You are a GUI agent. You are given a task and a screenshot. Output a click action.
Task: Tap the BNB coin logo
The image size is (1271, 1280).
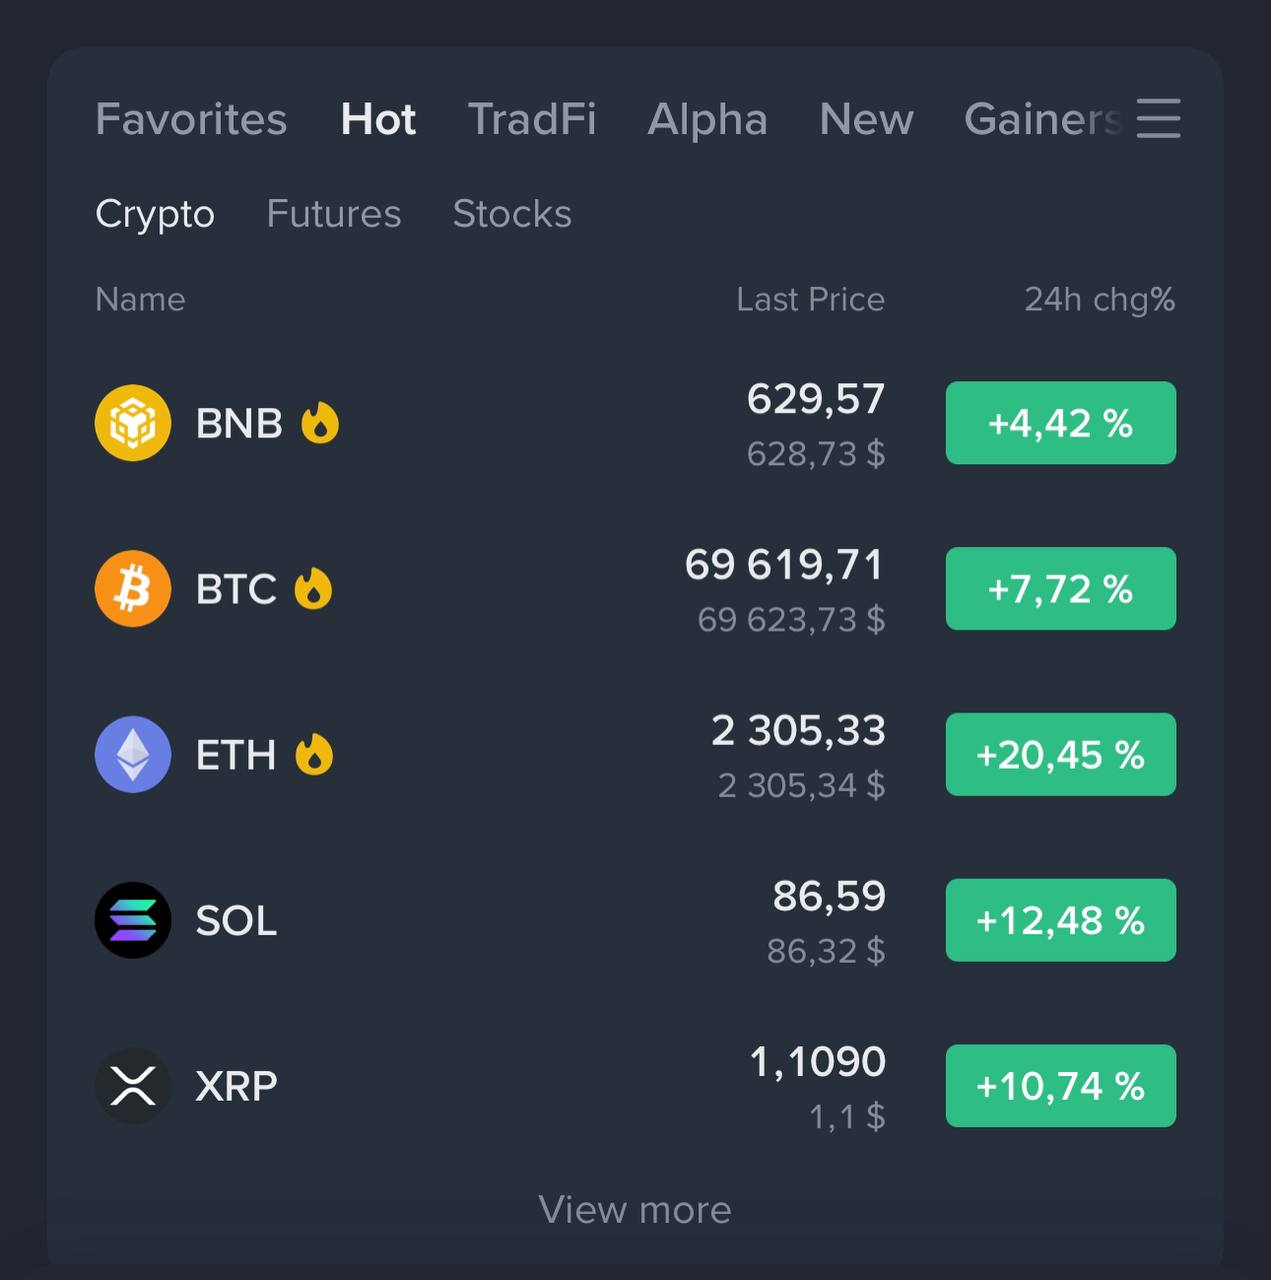133,423
